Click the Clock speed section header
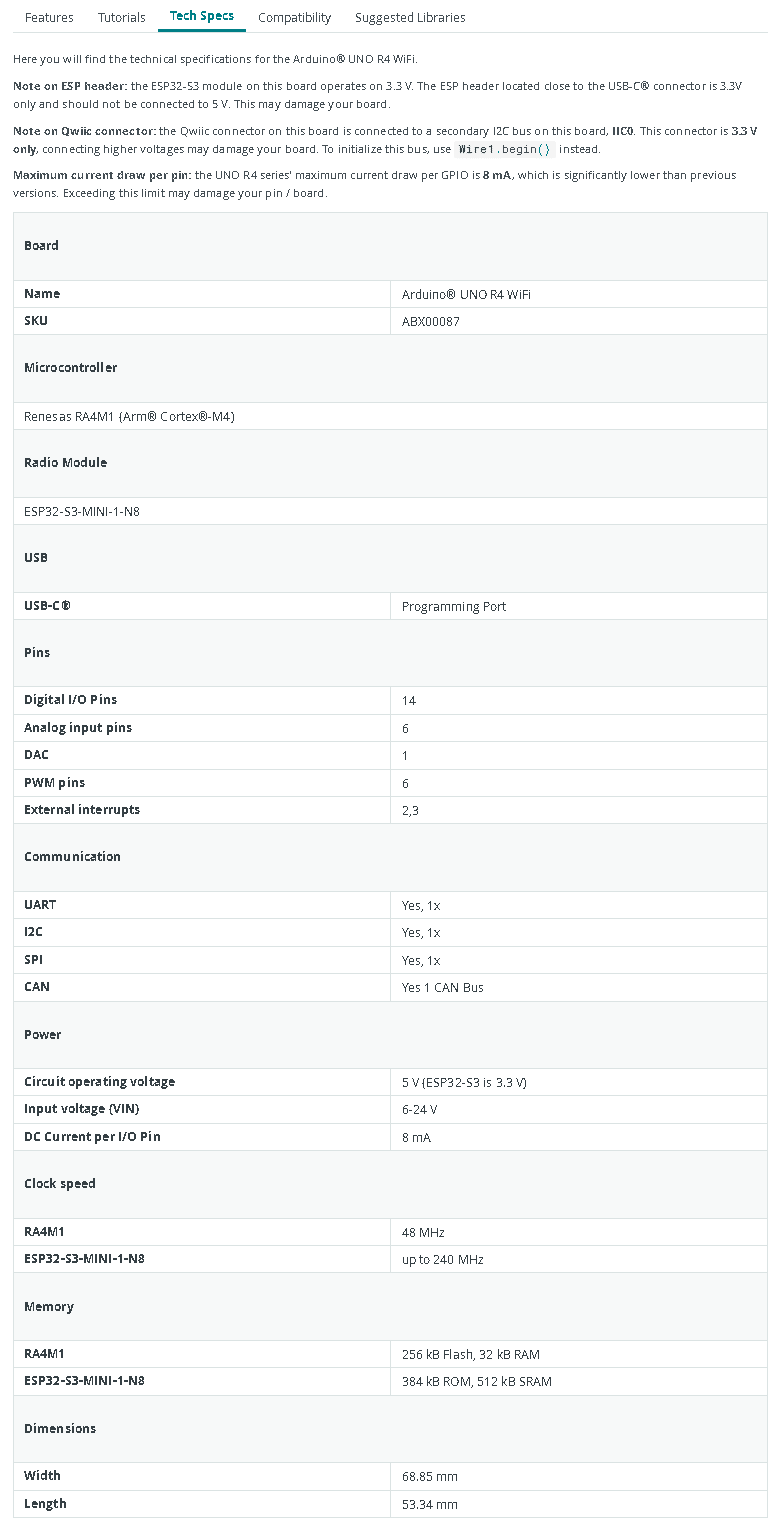The width and height of the screenshot is (772, 1529). point(60,1183)
